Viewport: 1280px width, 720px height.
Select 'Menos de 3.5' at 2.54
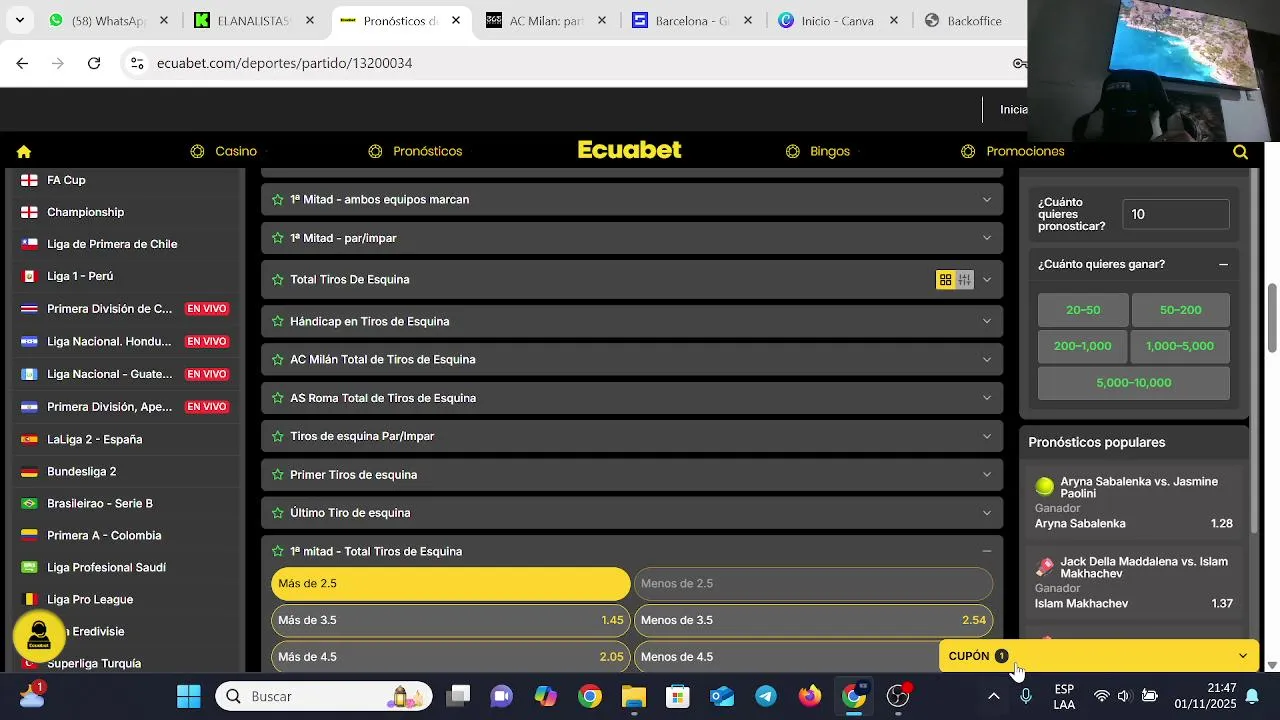813,621
